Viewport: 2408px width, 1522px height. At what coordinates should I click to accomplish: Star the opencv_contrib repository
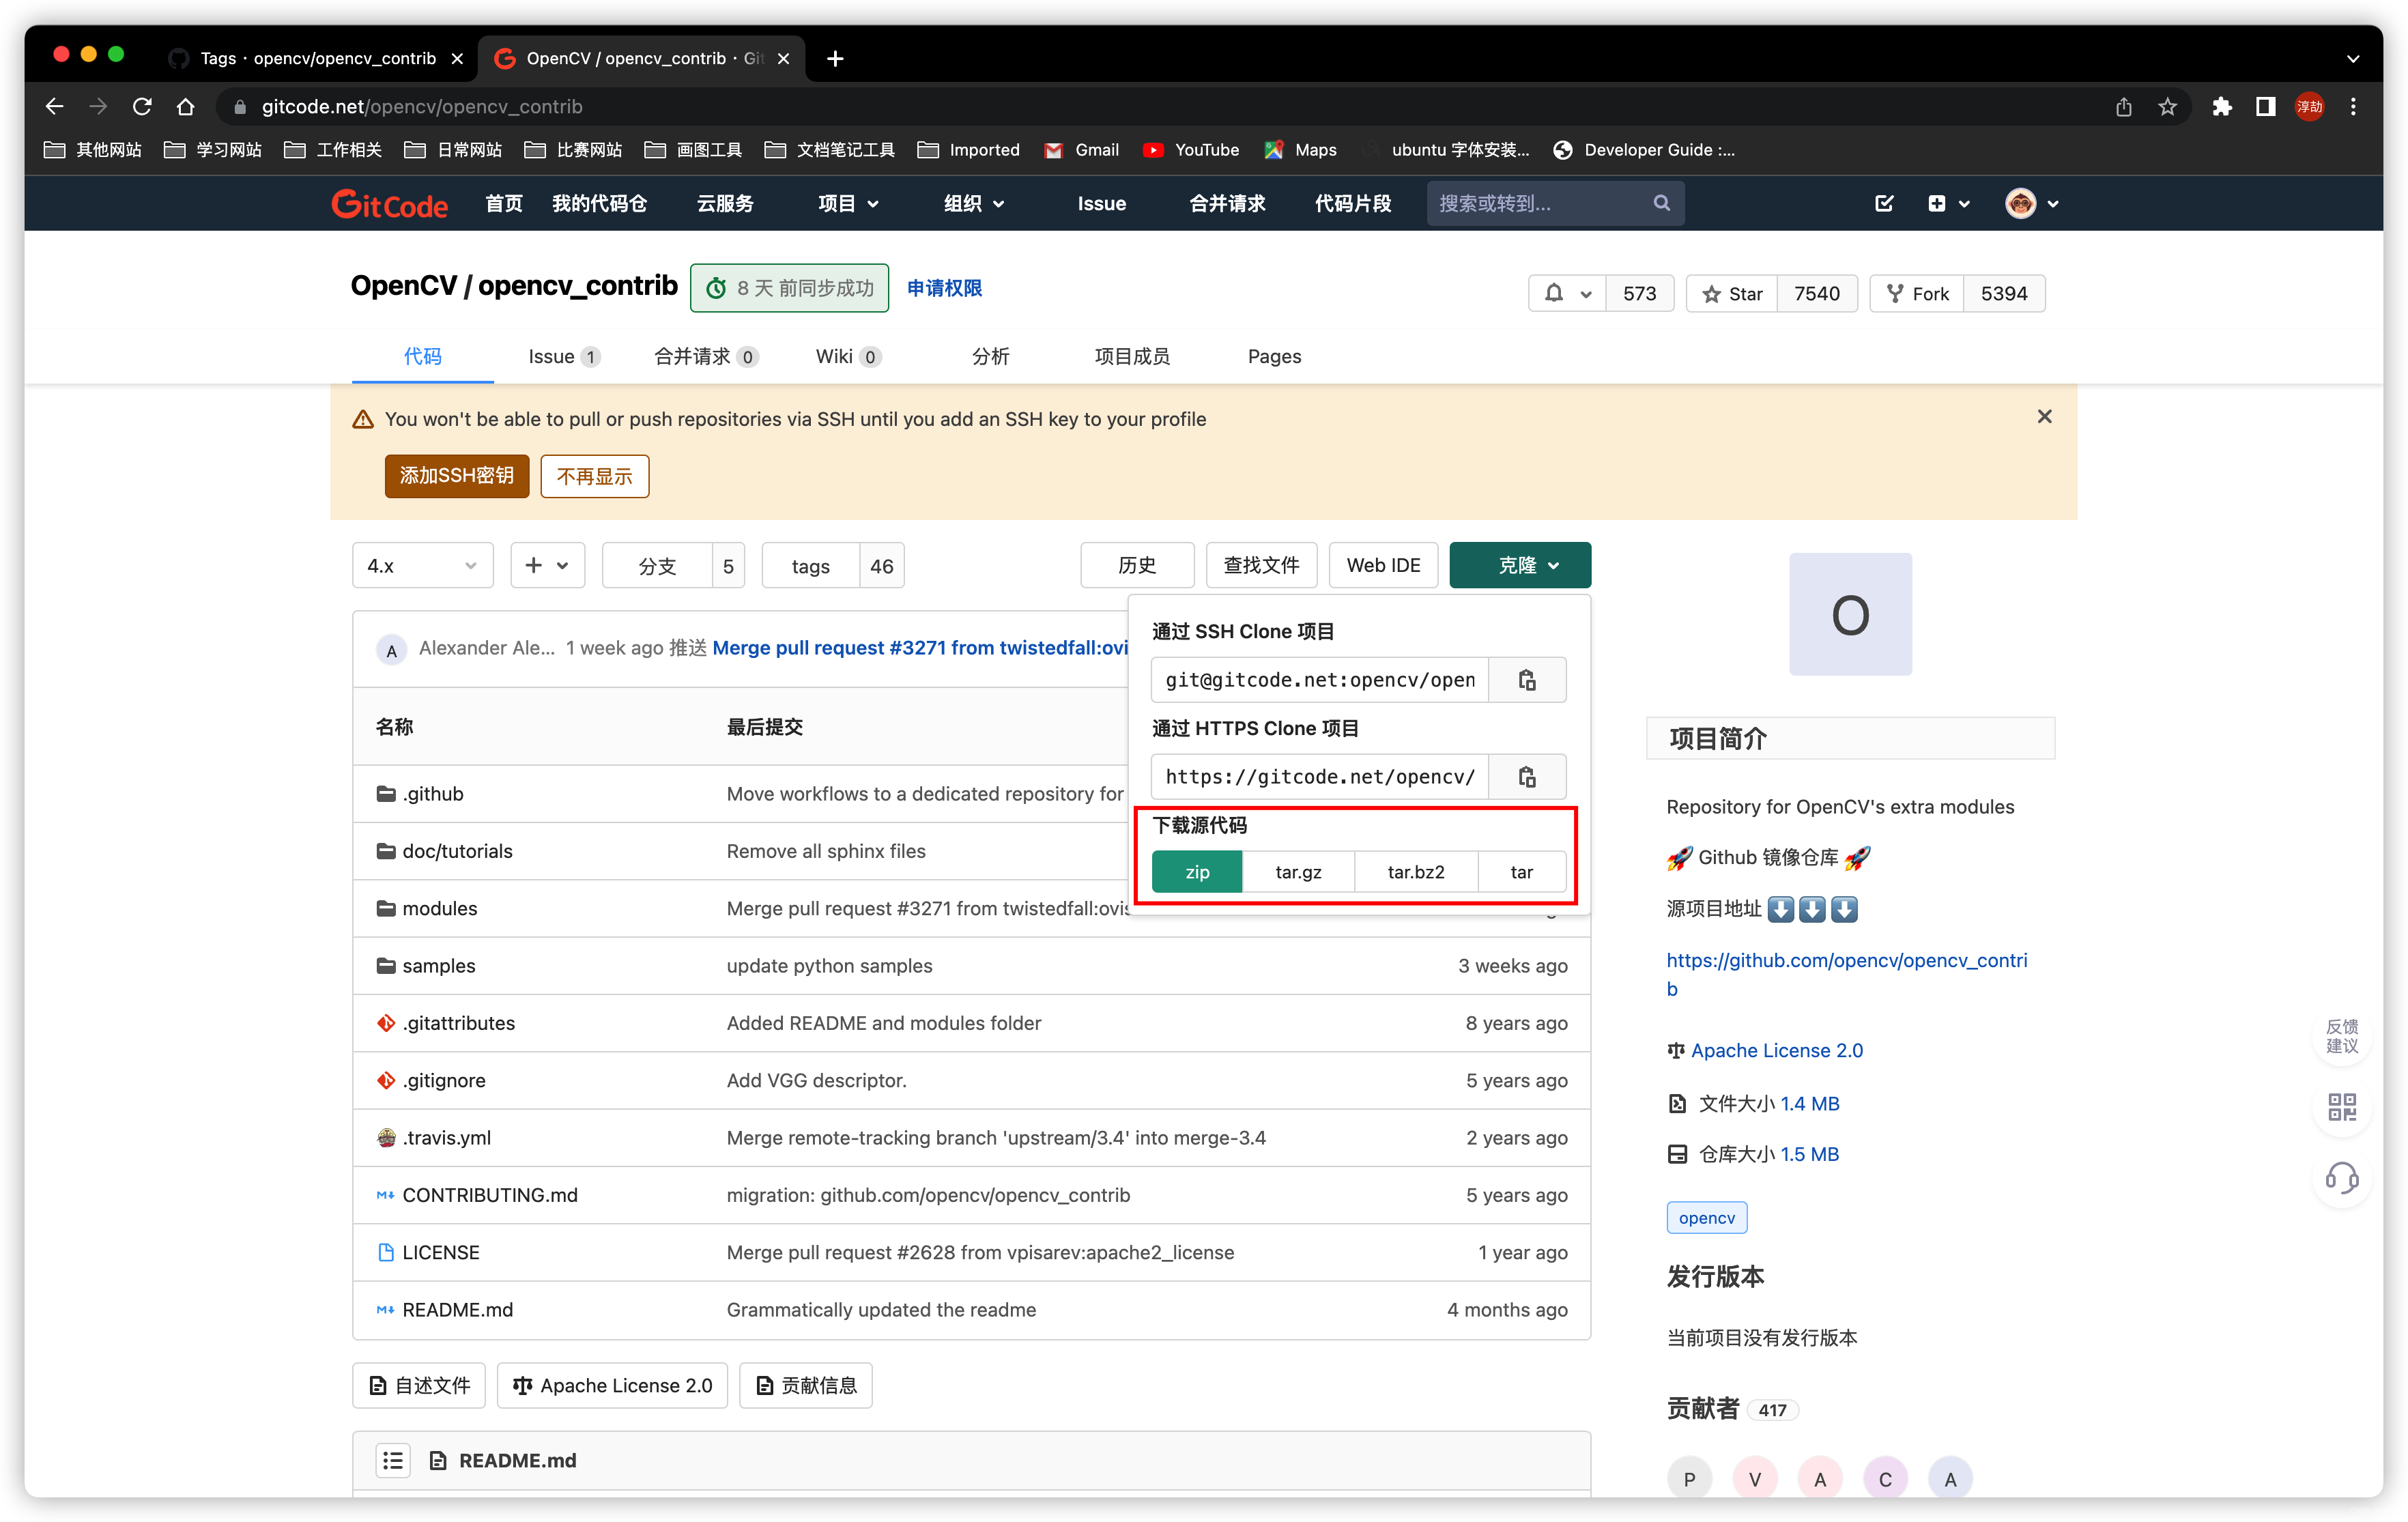point(1732,293)
